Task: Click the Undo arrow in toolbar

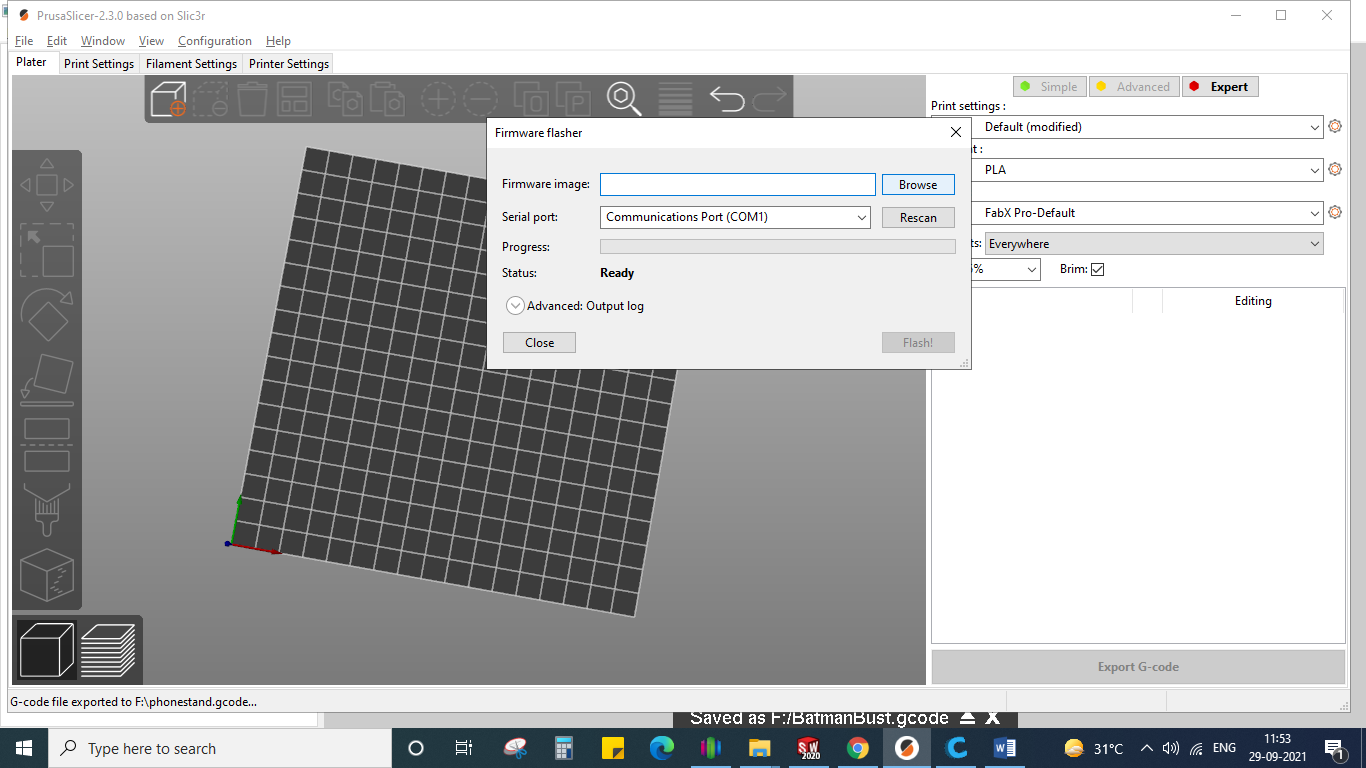Action: [x=727, y=99]
